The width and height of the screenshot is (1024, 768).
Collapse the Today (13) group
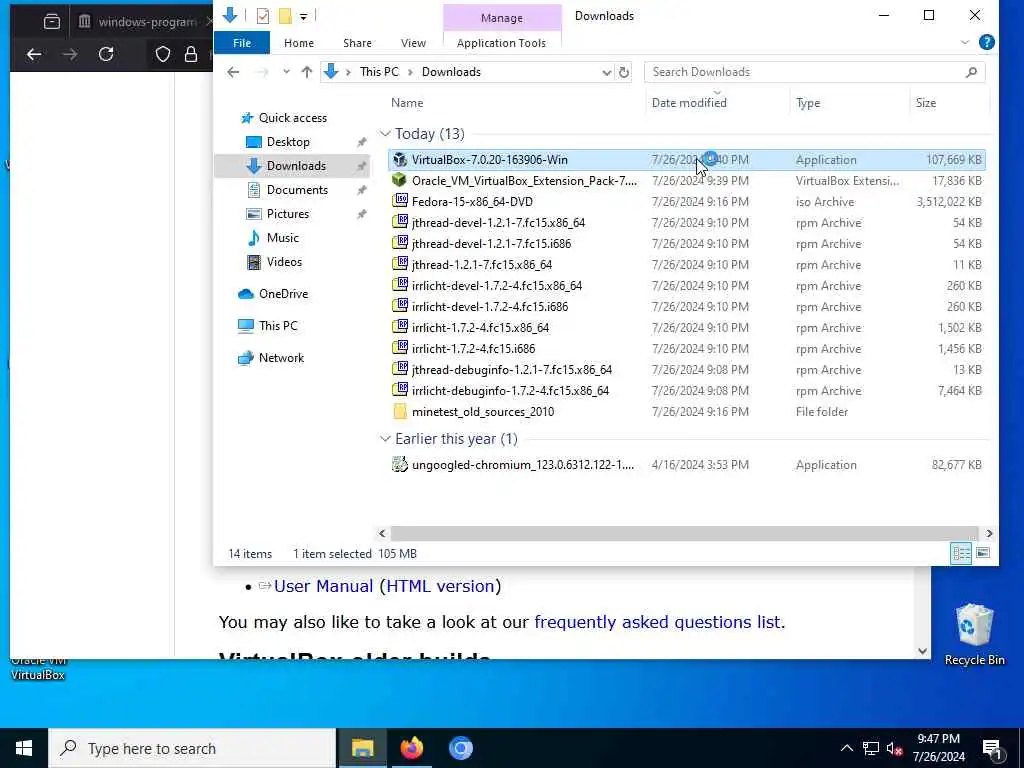[x=385, y=134]
